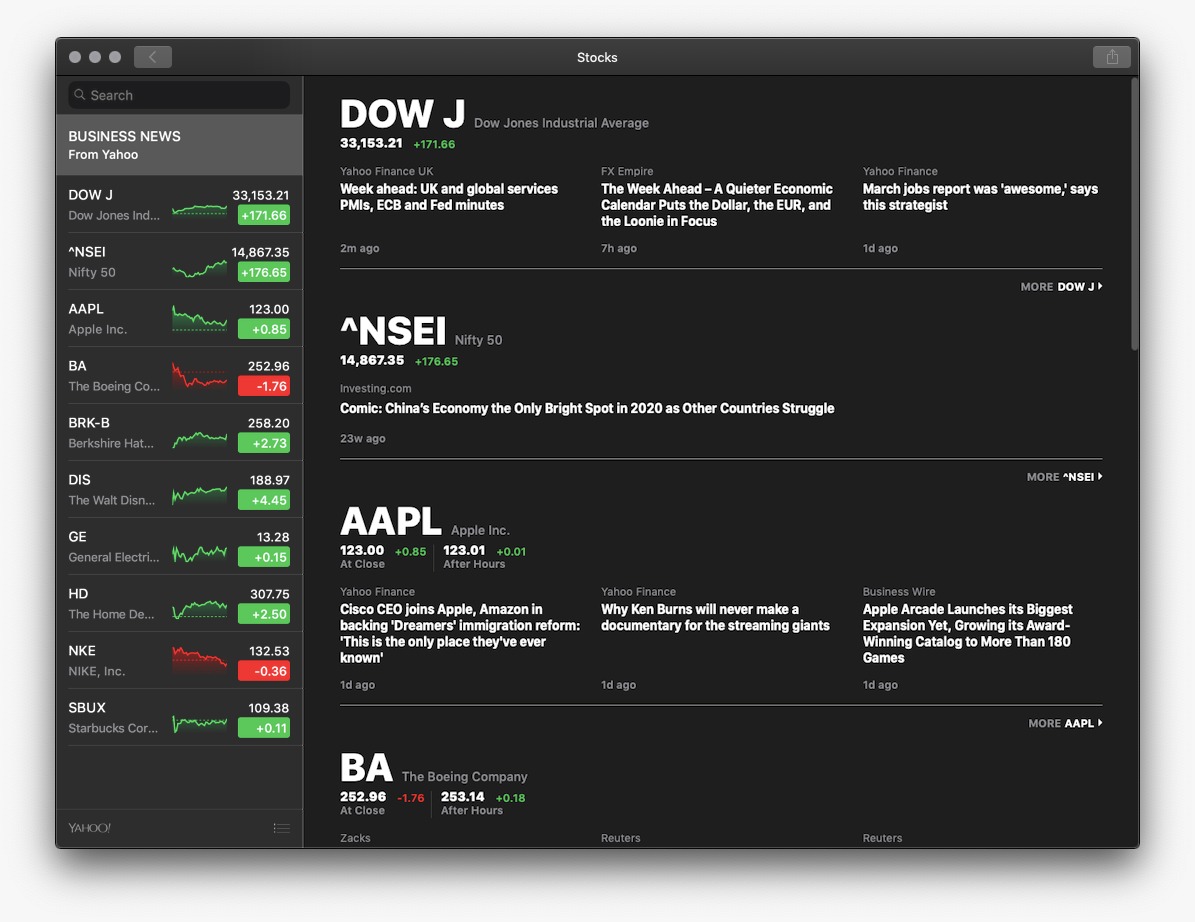Toggle the +0.11 change badge for SBUX
The height and width of the screenshot is (922, 1195).
pyautogui.click(x=264, y=728)
